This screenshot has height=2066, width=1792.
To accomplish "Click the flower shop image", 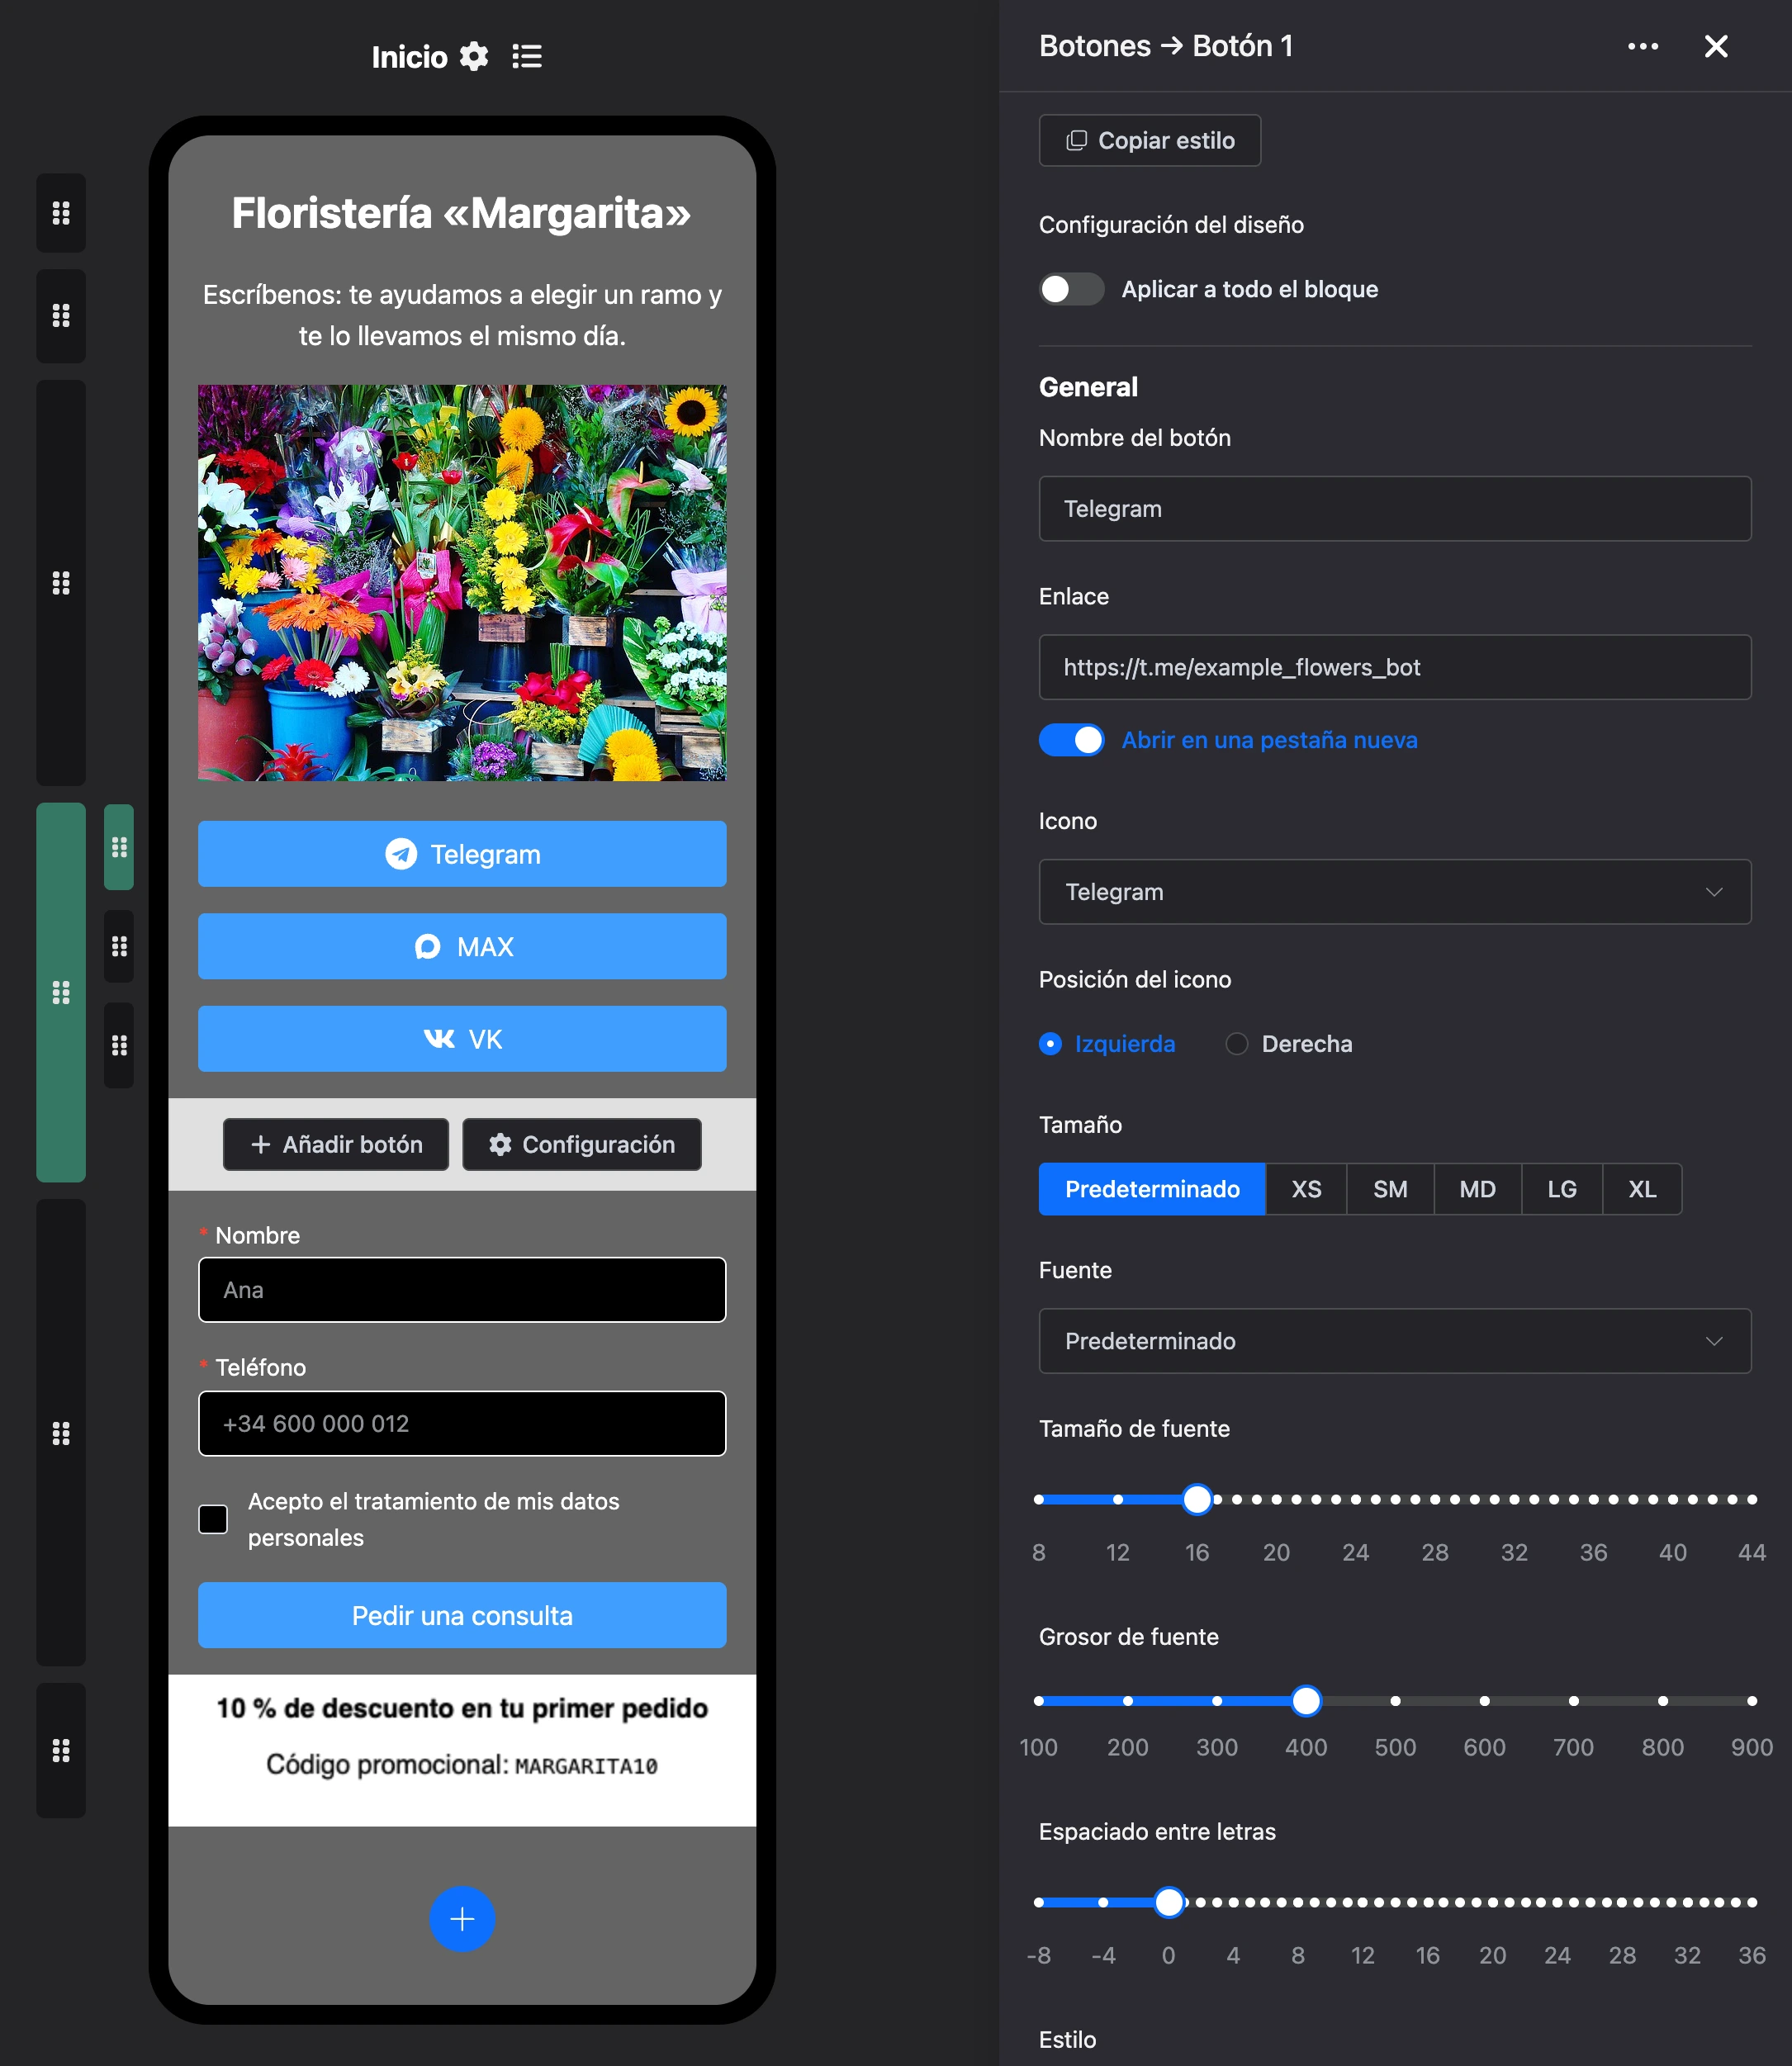I will [x=462, y=583].
